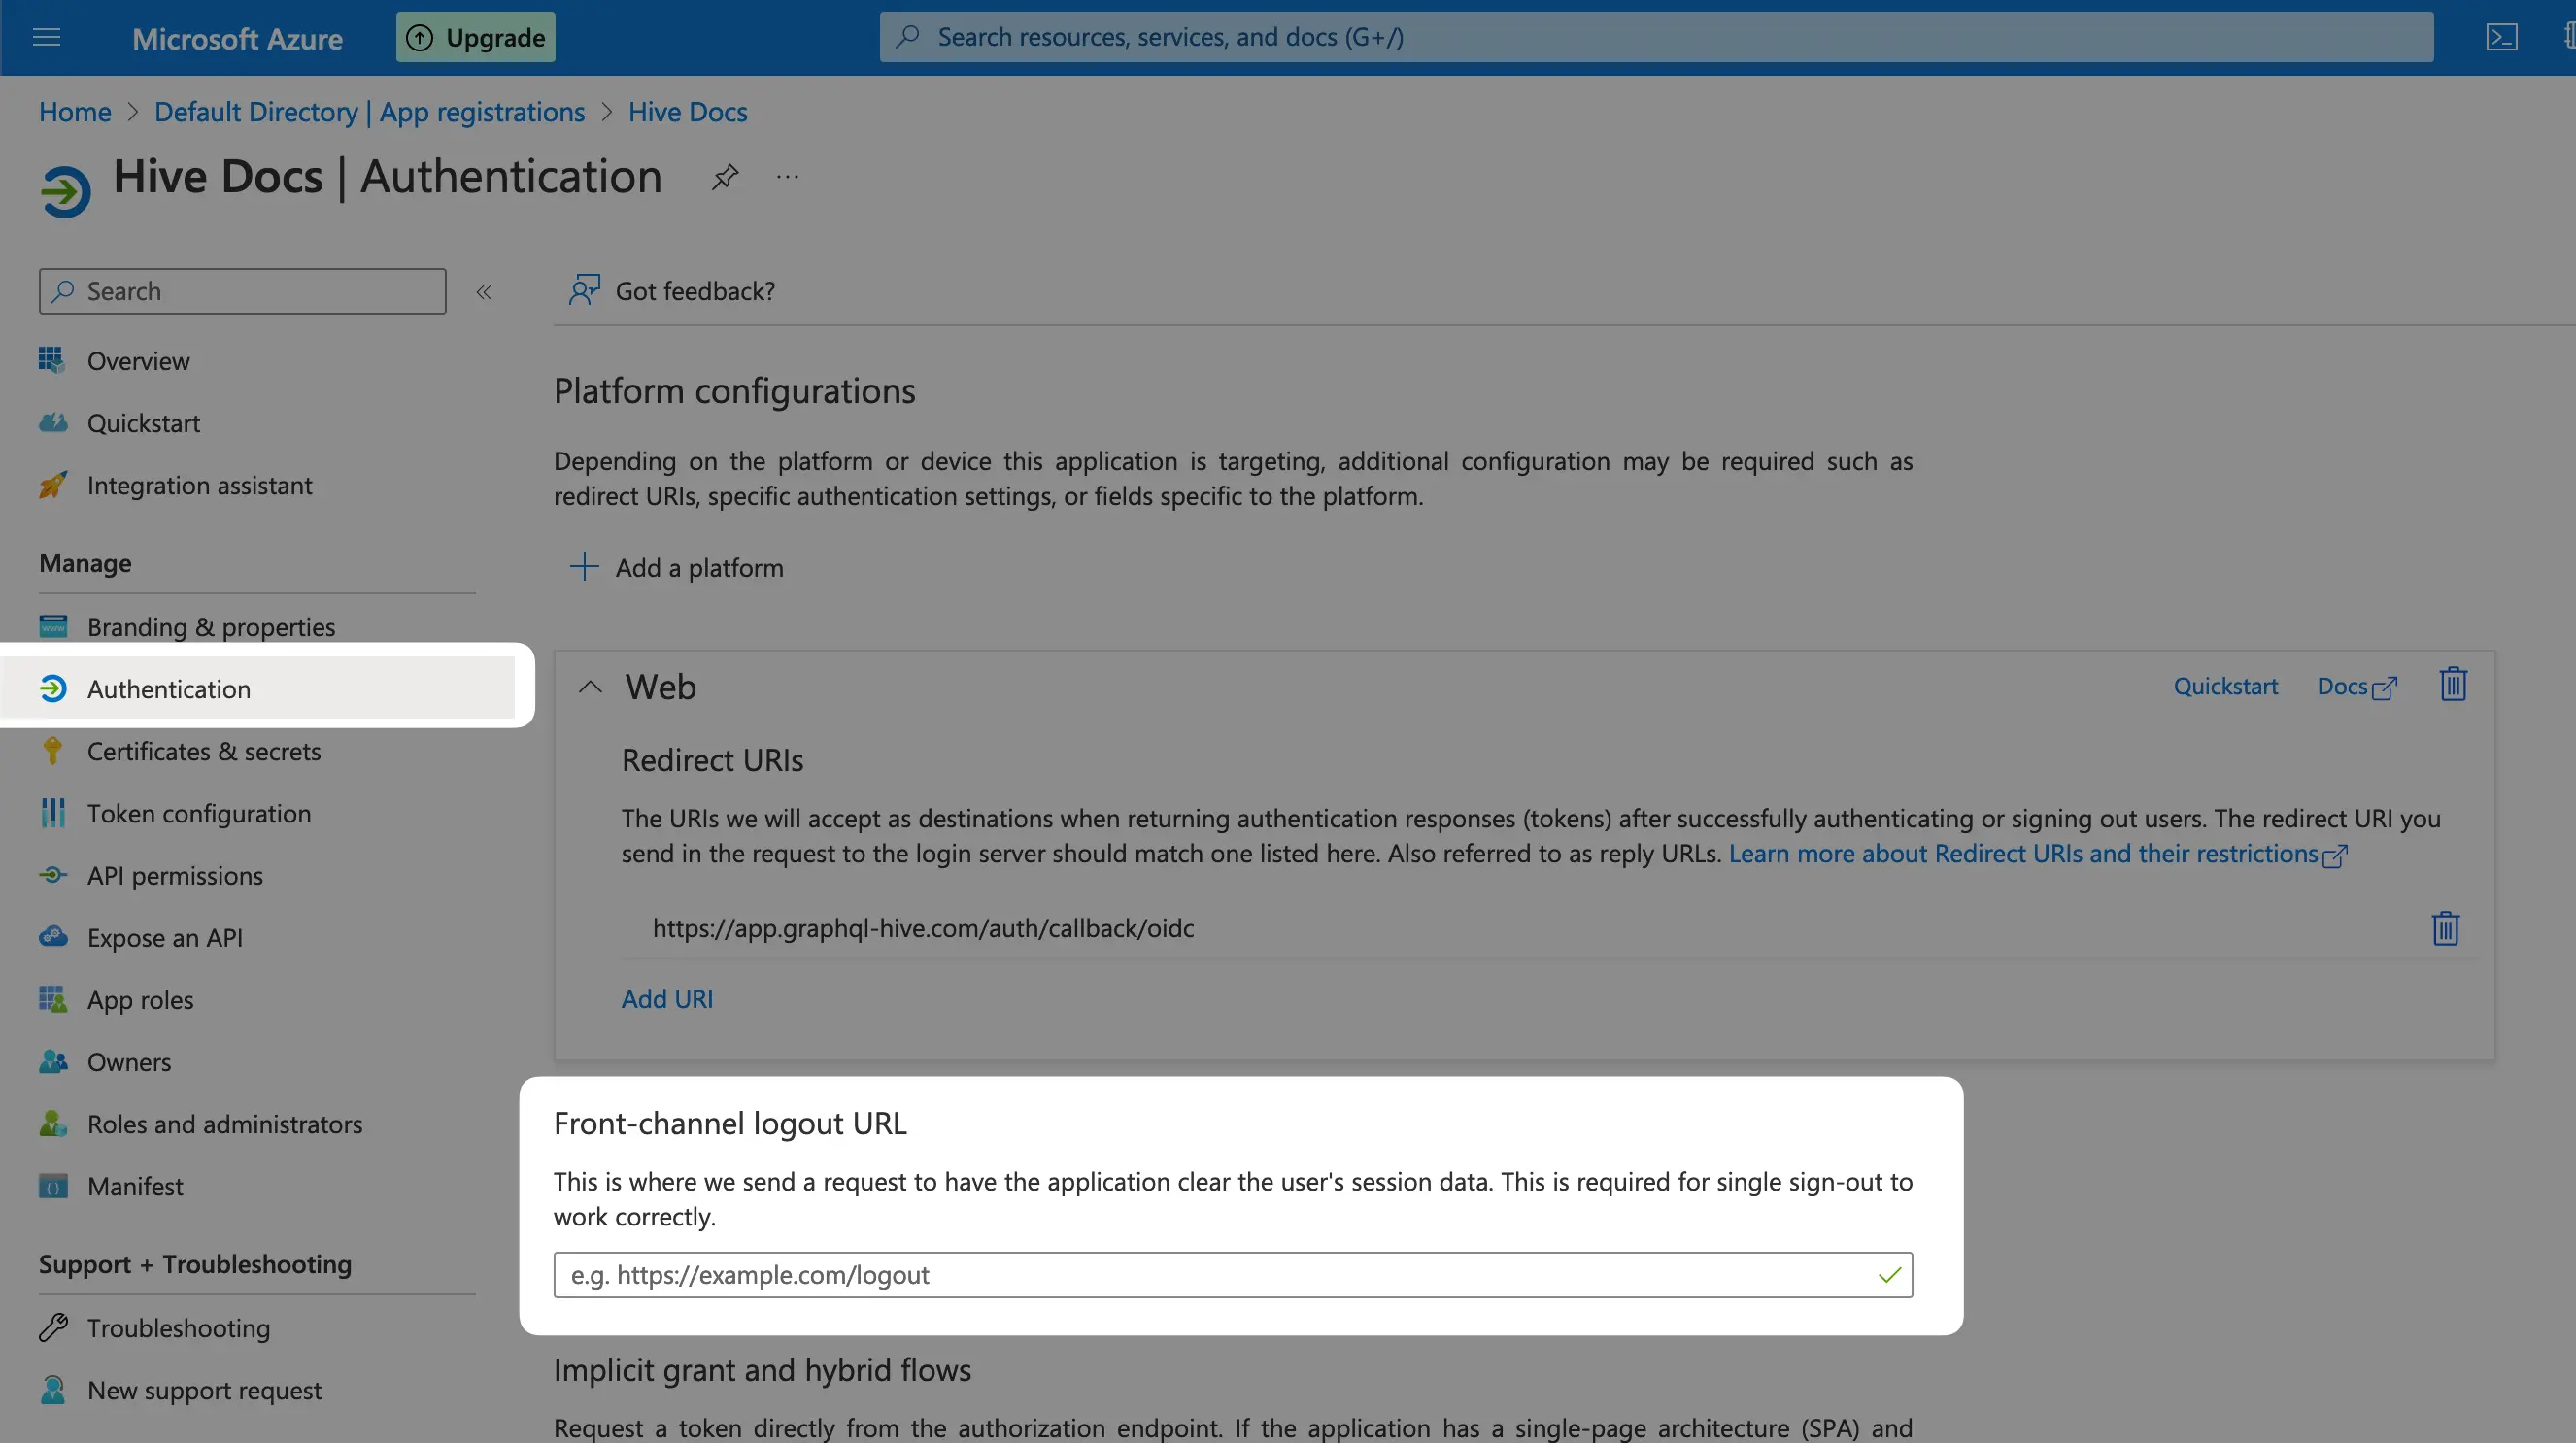Open the Expose an API section
The width and height of the screenshot is (2576, 1443).
click(x=164, y=937)
